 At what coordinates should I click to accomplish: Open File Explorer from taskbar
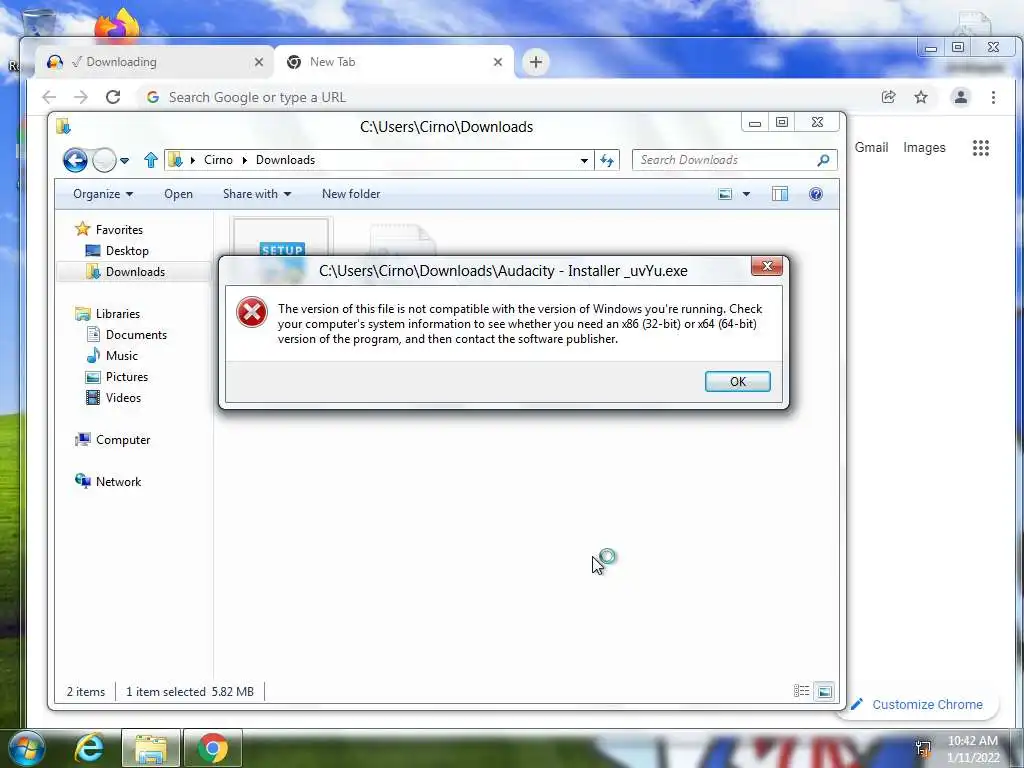pos(150,748)
